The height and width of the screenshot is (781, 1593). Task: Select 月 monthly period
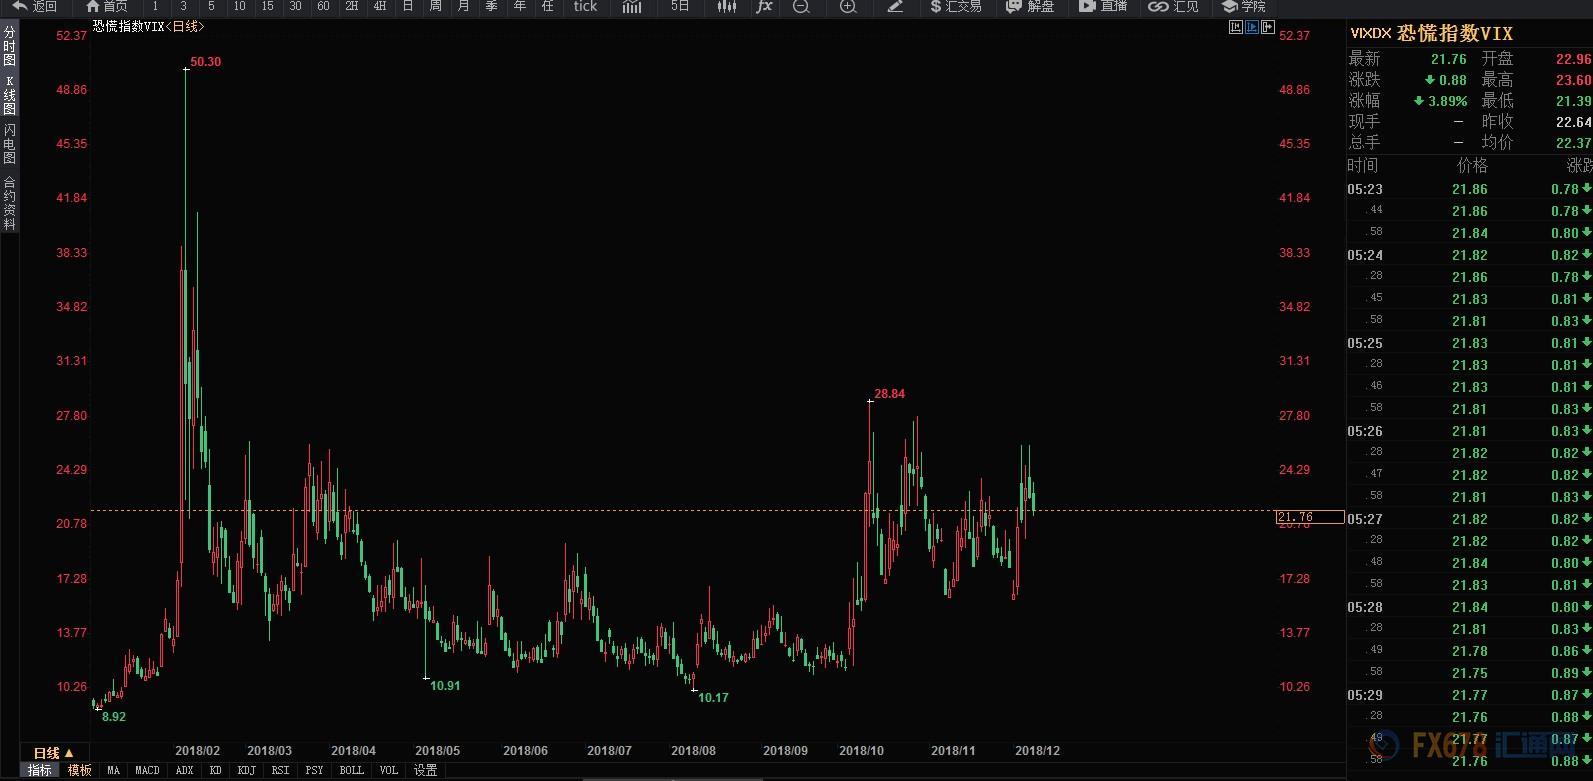pyautogui.click(x=463, y=6)
